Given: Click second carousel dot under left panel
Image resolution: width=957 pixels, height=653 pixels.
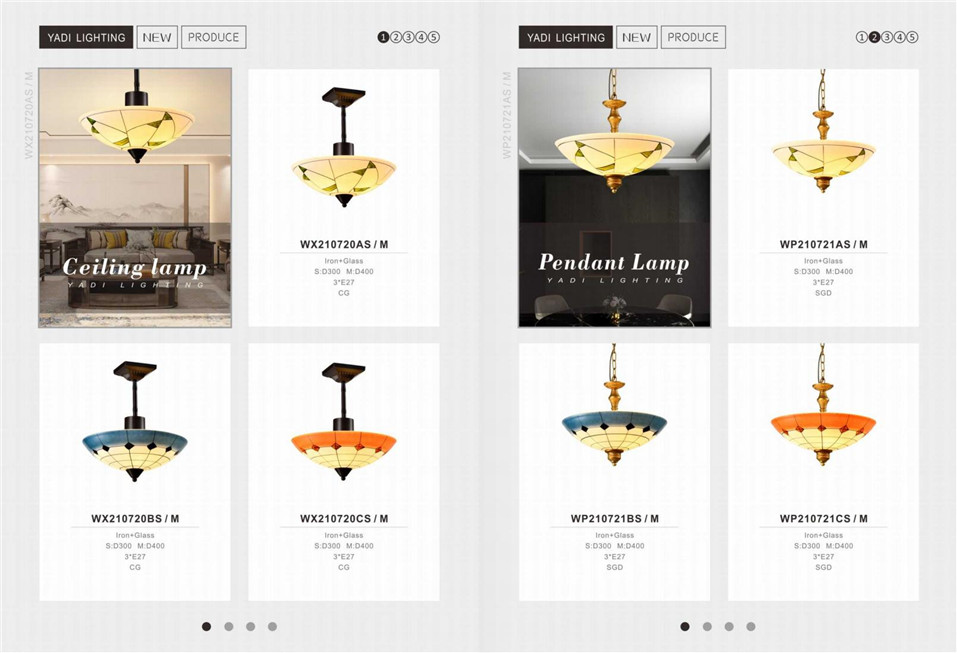Looking at the screenshot, I should point(229,626).
